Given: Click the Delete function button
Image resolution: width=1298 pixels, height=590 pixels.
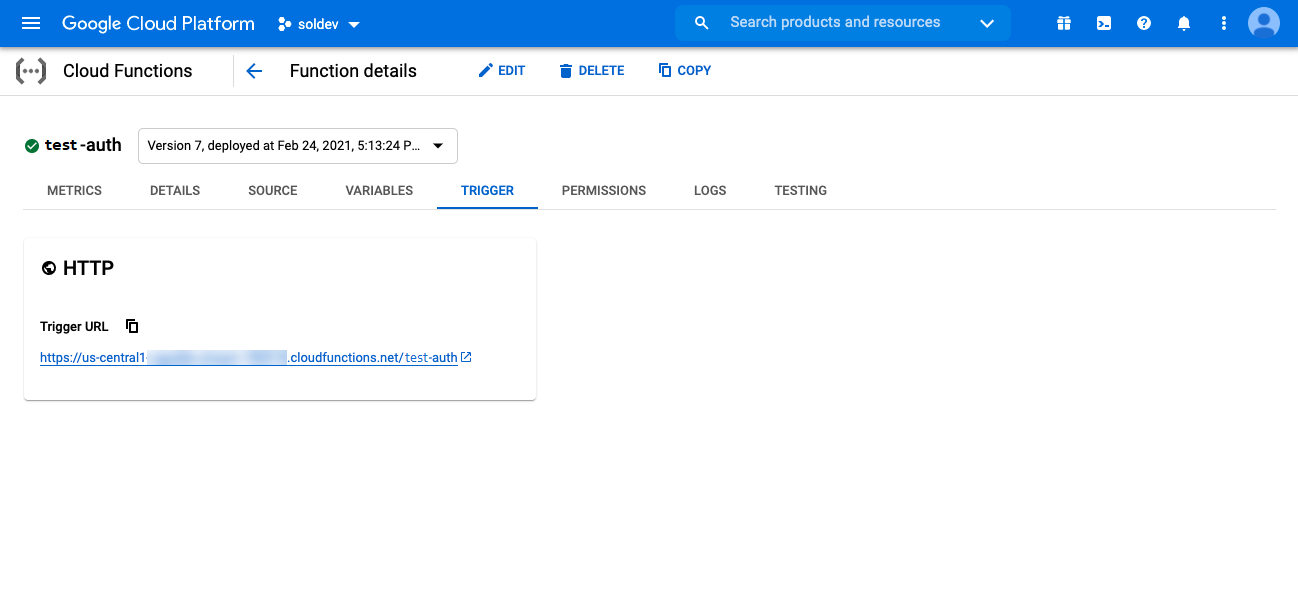Looking at the screenshot, I should pos(592,71).
